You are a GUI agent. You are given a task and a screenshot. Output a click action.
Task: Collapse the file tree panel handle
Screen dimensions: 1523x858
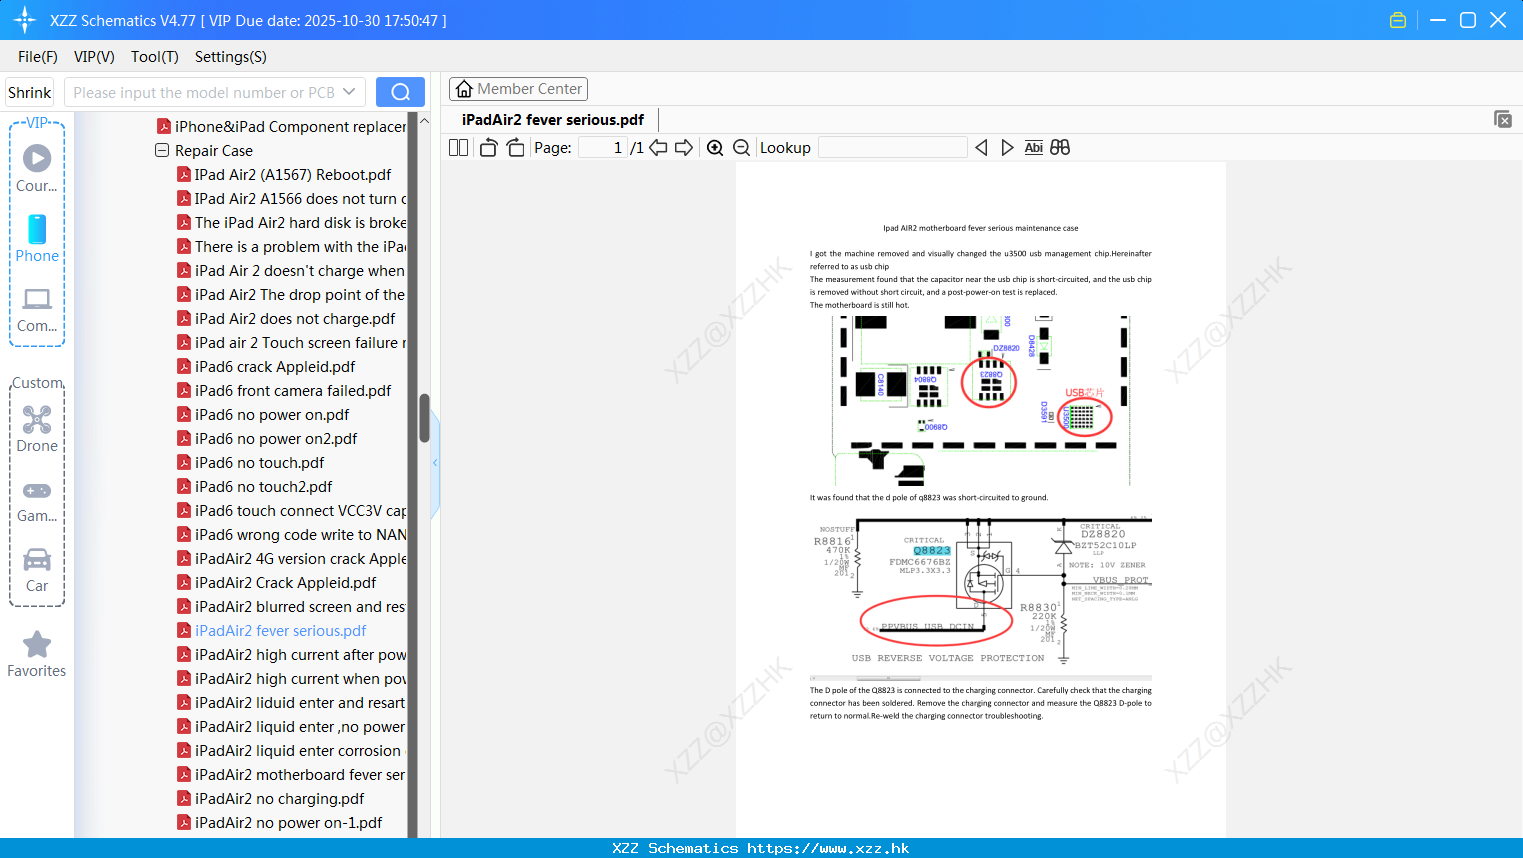(x=435, y=463)
